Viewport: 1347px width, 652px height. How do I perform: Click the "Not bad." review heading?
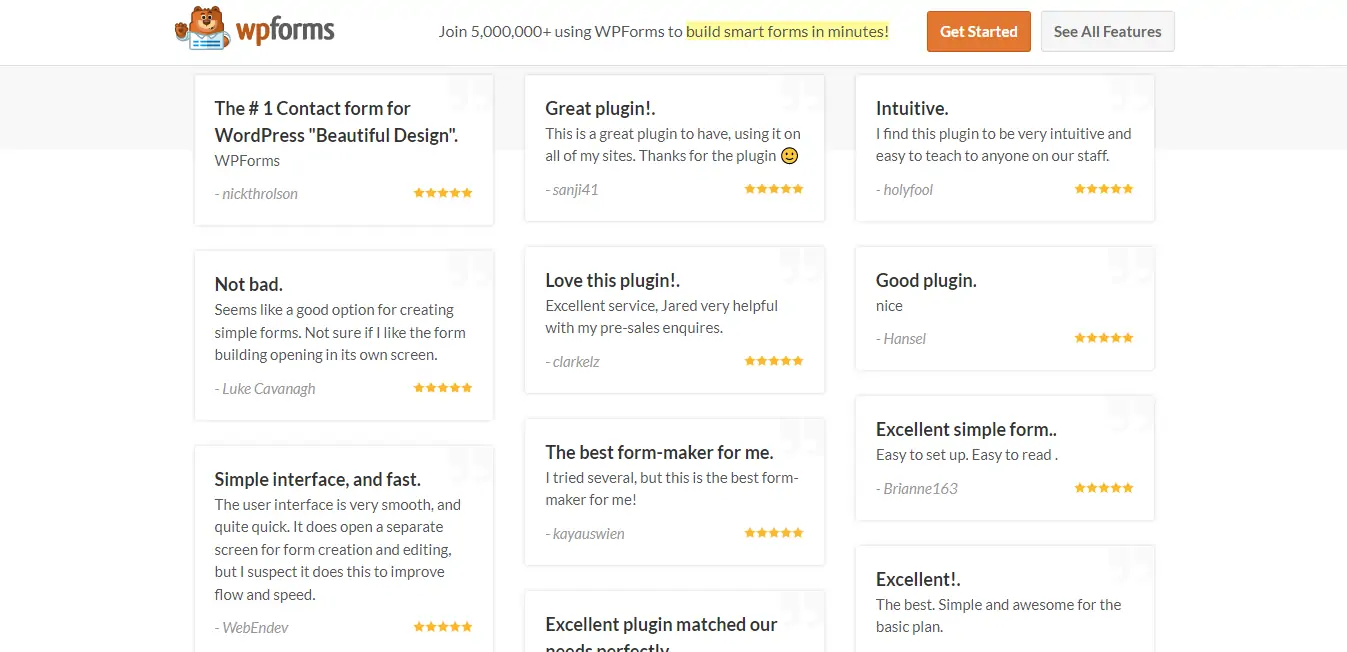pyautogui.click(x=249, y=285)
